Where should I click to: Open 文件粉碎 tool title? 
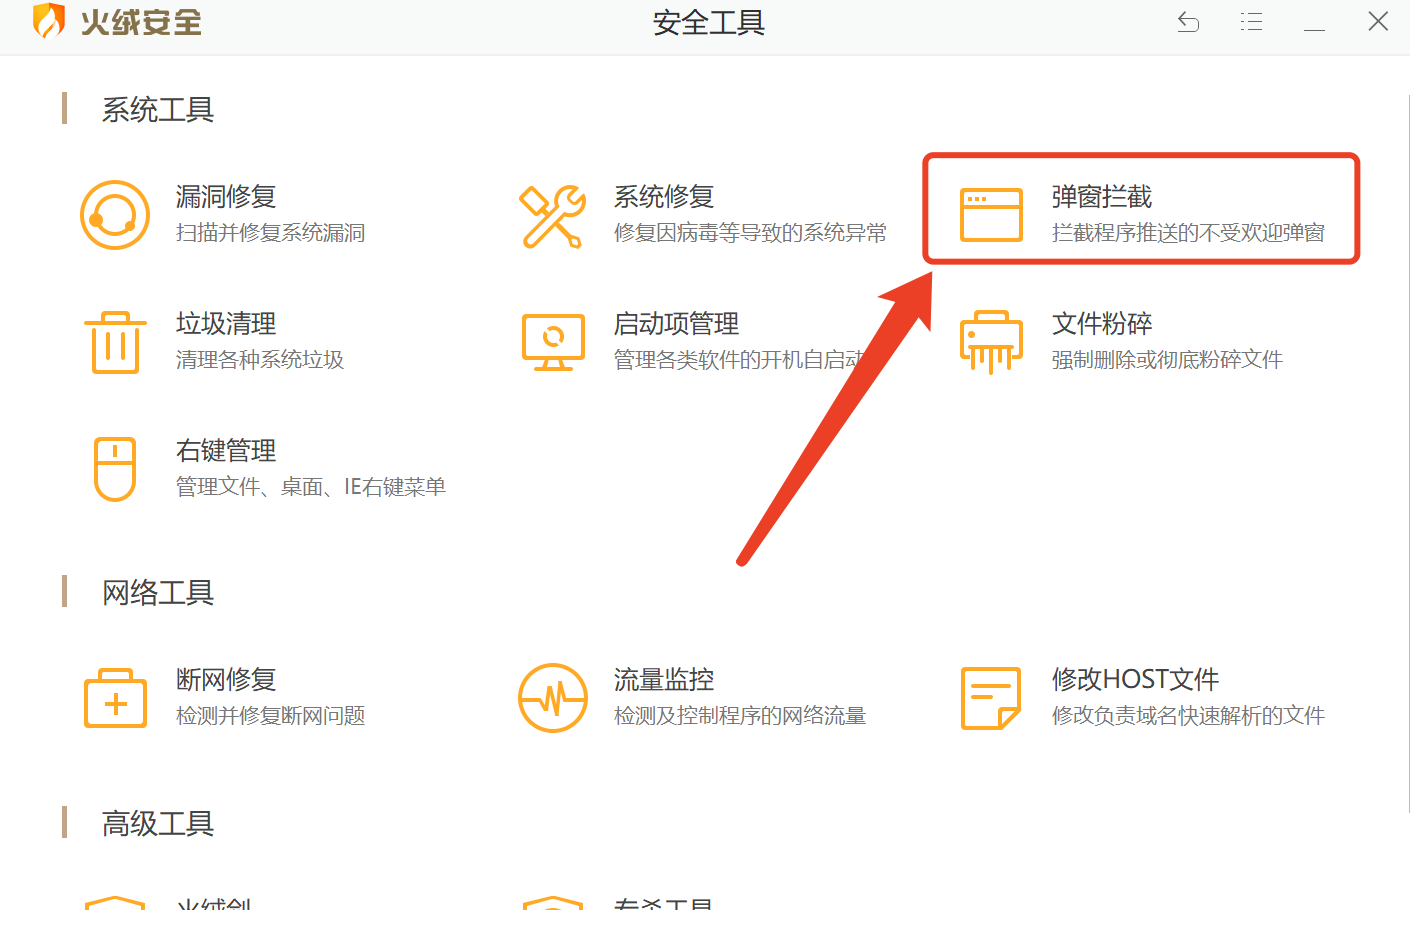tap(1102, 324)
